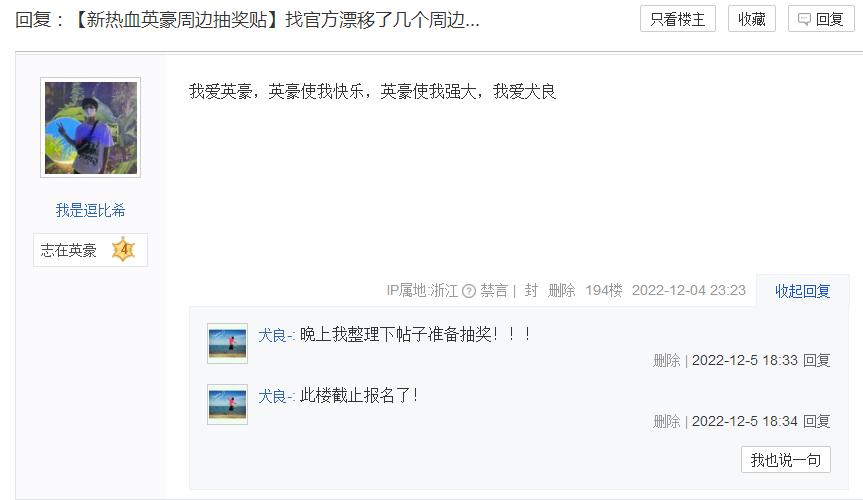Click 犬良- name in the 晚上我整理 reply
The width and height of the screenshot is (863, 500).
276,335
